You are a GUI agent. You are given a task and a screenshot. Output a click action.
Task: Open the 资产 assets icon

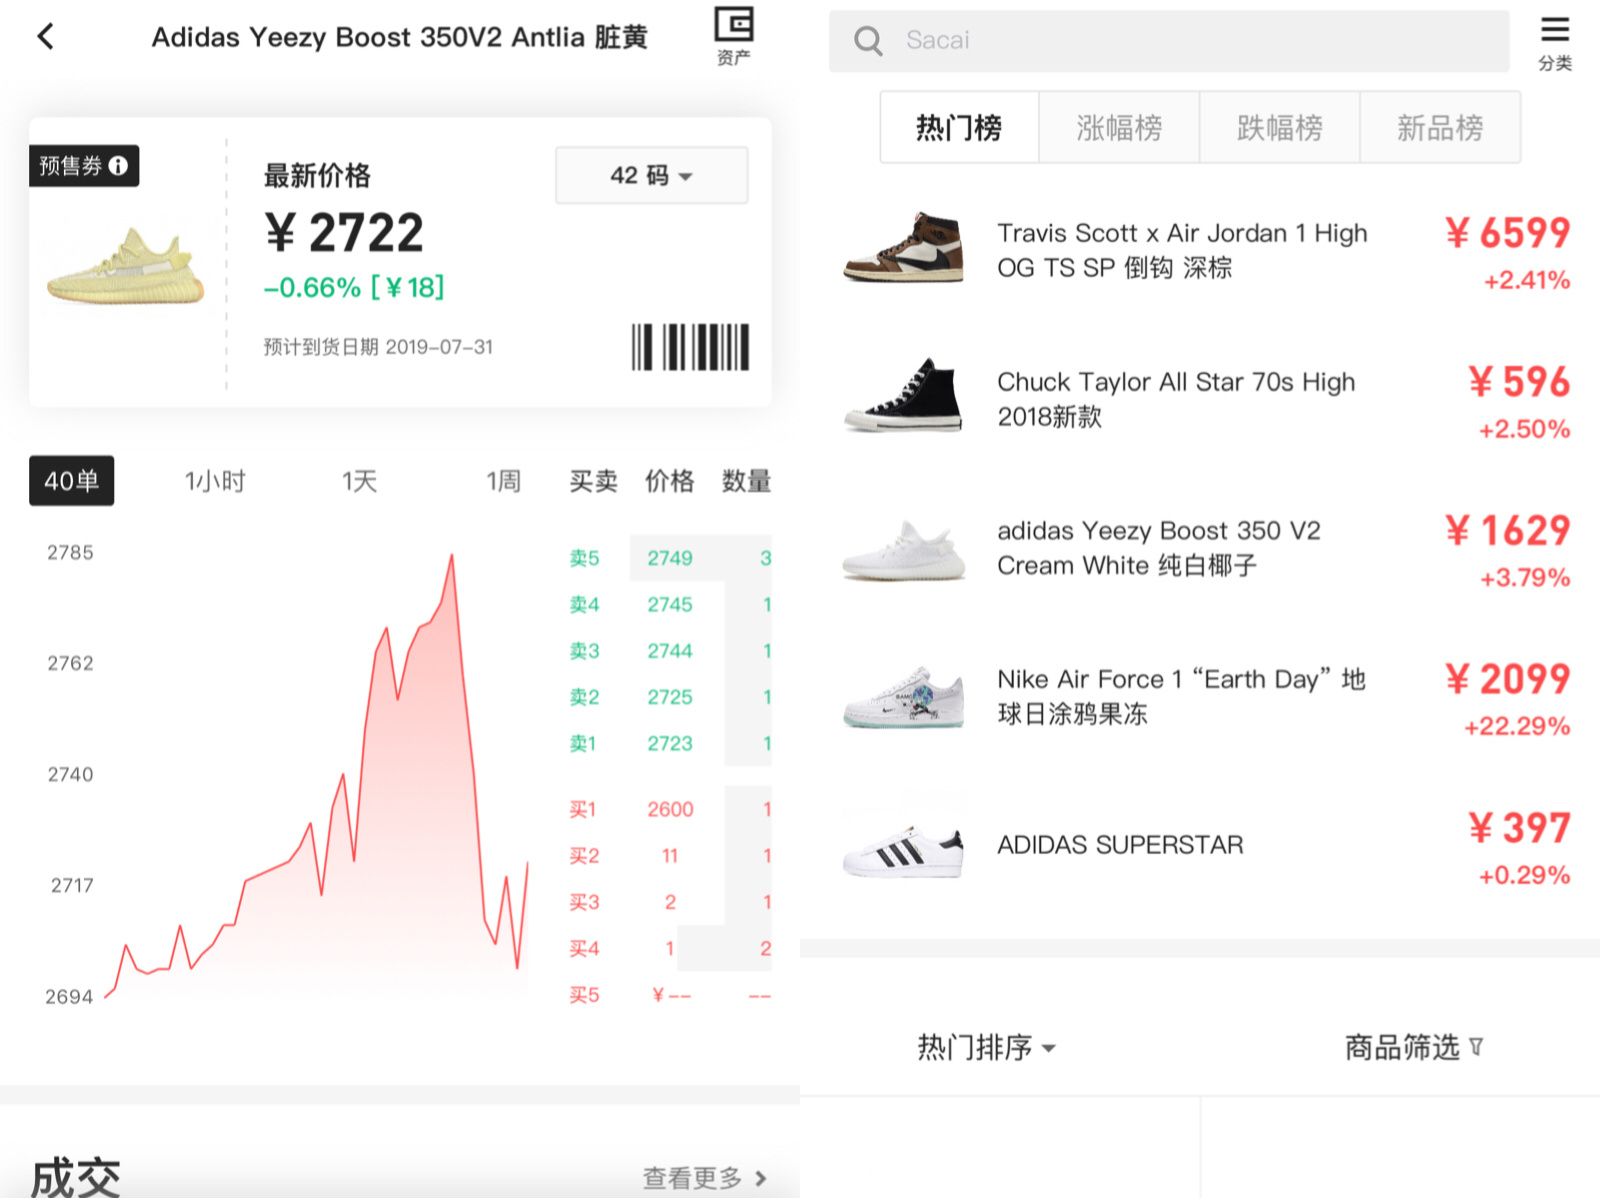pos(733,36)
